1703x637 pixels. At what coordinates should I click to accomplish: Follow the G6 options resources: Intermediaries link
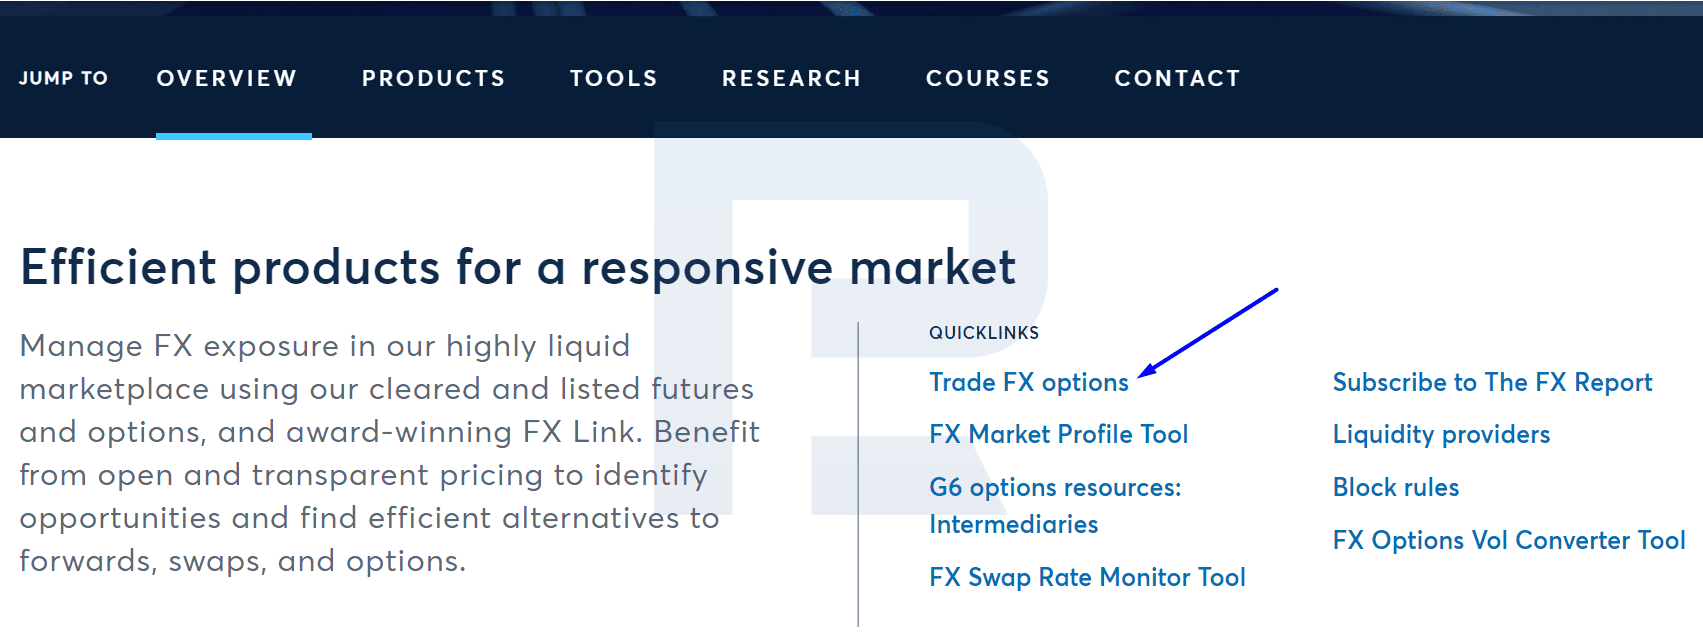pos(1055,506)
